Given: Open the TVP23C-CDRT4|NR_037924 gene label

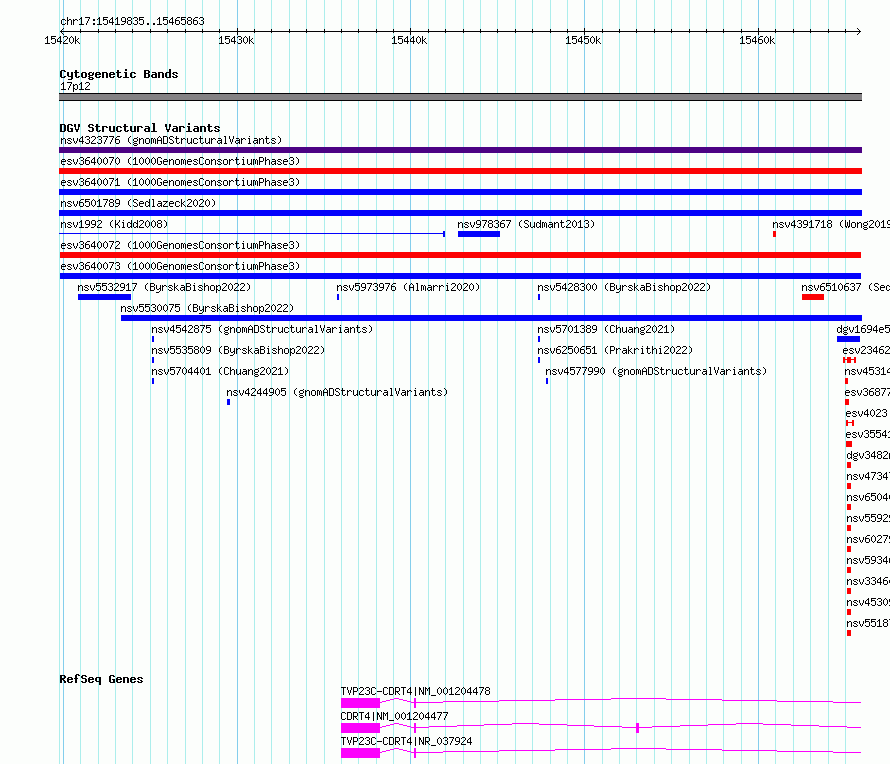Looking at the screenshot, I should pos(406,741).
